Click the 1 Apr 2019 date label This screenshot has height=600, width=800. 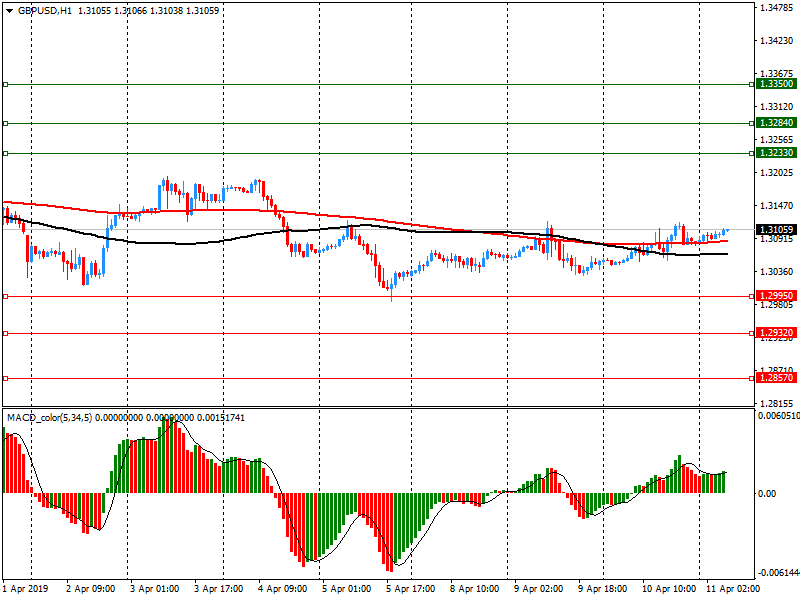pyautogui.click(x=26, y=590)
